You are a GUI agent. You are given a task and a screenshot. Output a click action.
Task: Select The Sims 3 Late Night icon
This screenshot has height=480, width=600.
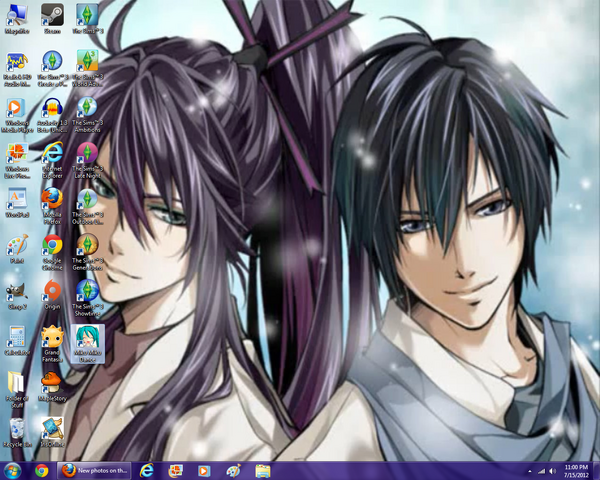tap(88, 161)
